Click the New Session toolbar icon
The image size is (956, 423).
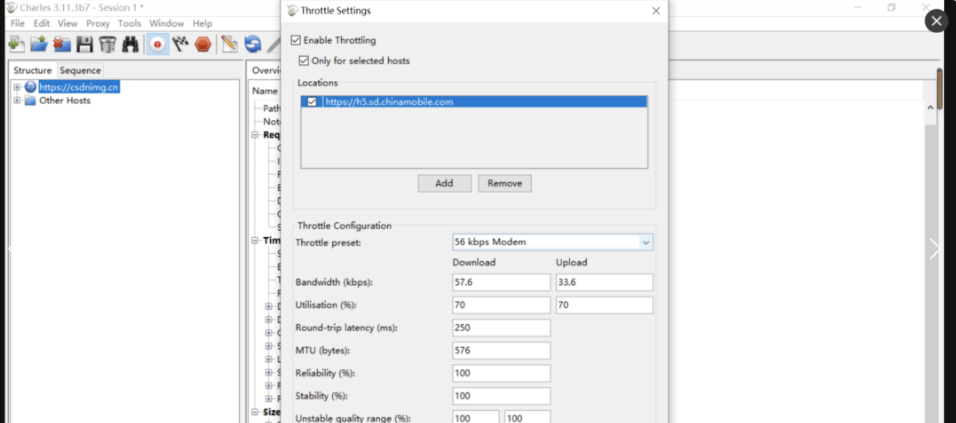16,44
